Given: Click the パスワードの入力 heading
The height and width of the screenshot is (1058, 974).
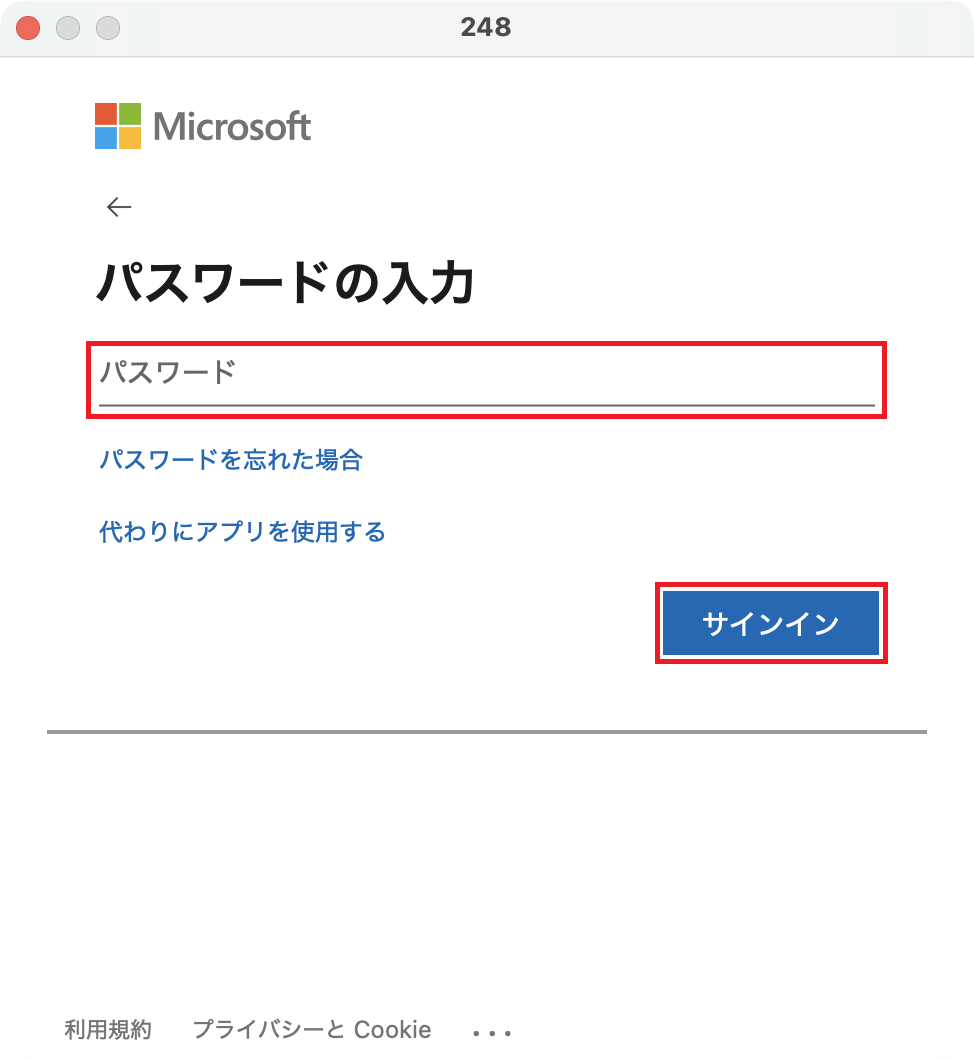Looking at the screenshot, I should tap(285, 284).
